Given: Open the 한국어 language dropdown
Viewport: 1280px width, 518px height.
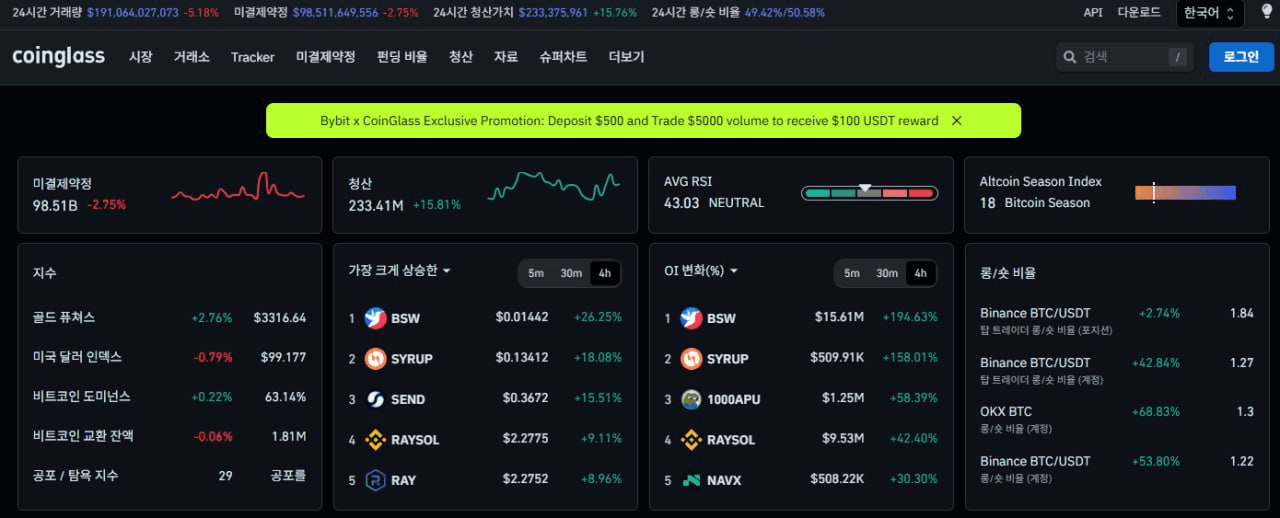Looking at the screenshot, I should point(1210,13).
